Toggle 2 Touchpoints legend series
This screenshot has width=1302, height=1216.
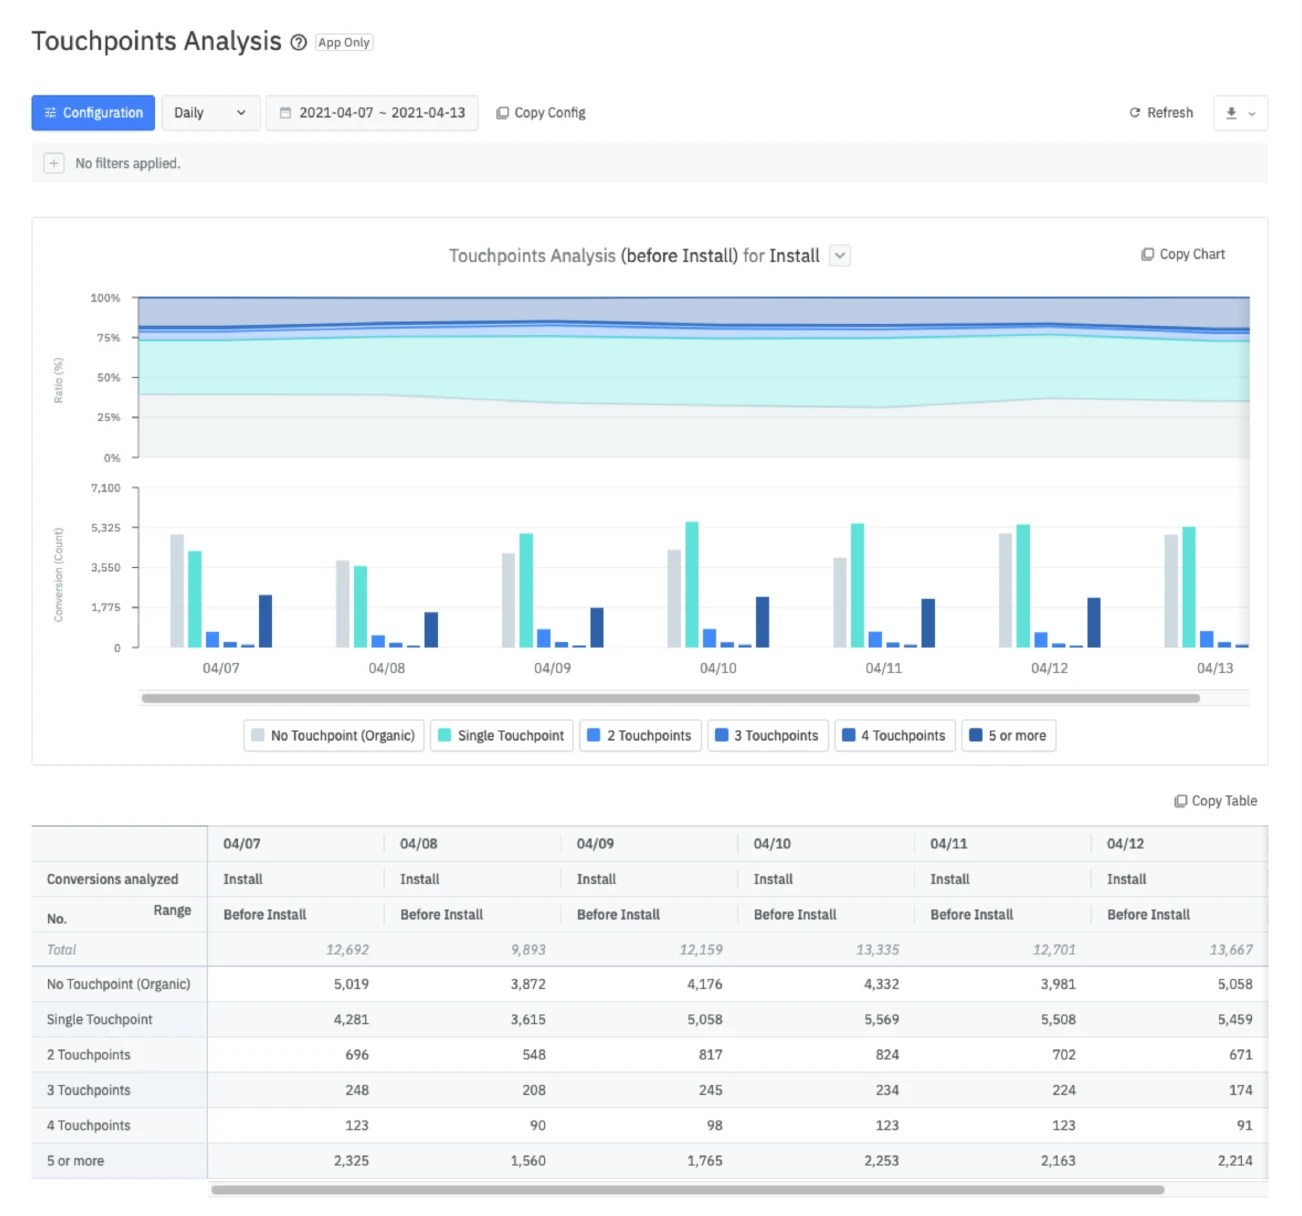tap(640, 736)
